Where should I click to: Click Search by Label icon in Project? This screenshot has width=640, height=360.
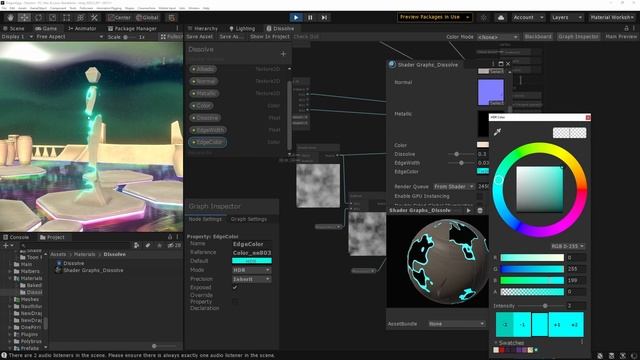(148, 245)
